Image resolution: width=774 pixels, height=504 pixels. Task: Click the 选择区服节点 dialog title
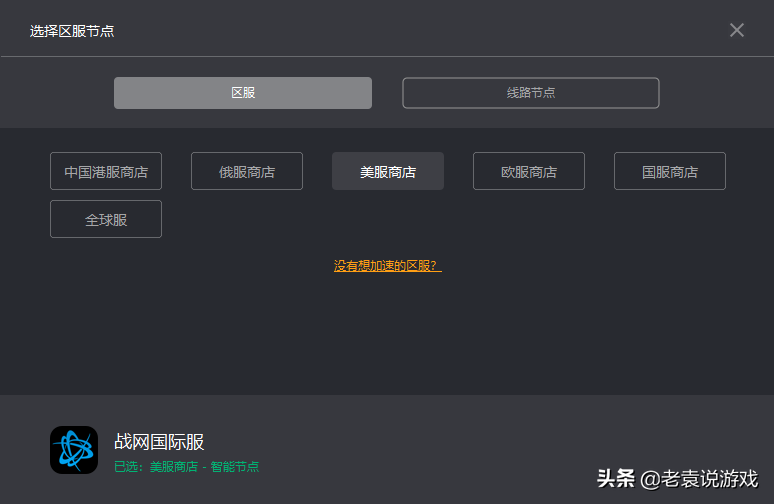point(72,31)
